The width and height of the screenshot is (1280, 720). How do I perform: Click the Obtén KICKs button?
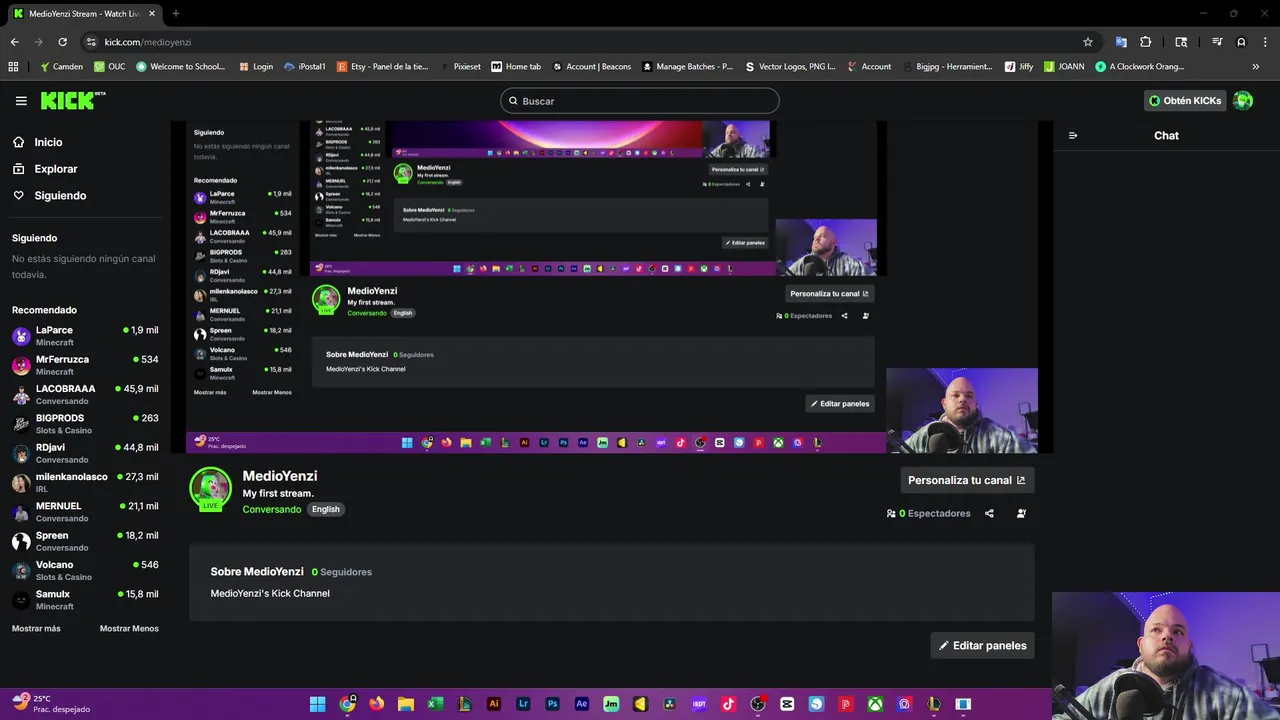[1185, 101]
